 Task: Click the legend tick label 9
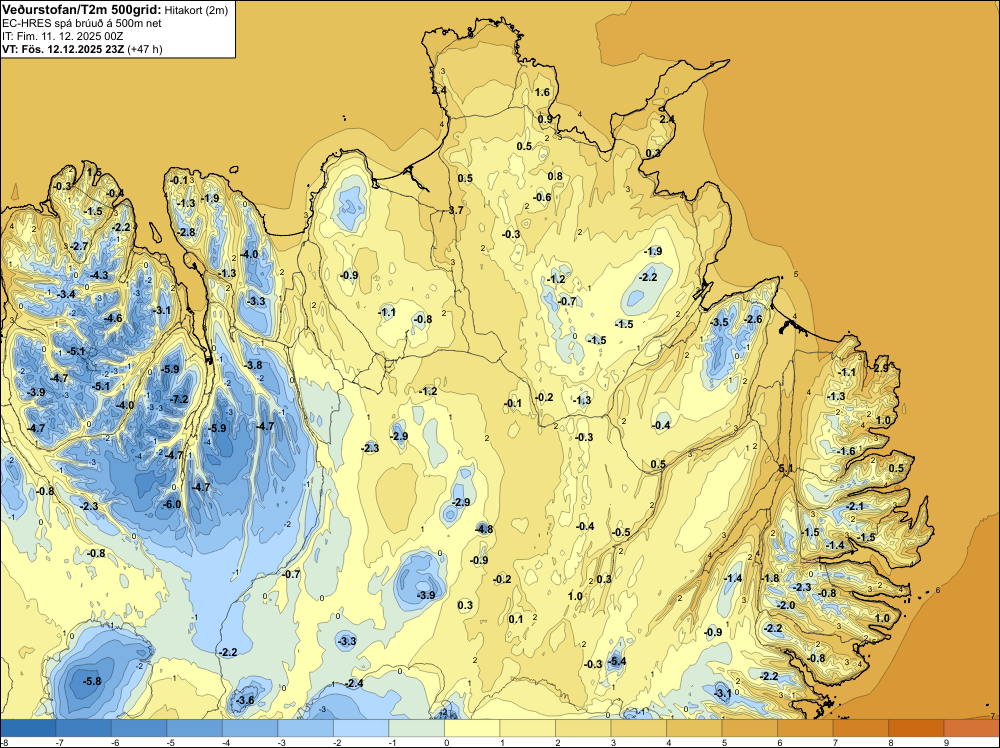[946, 742]
